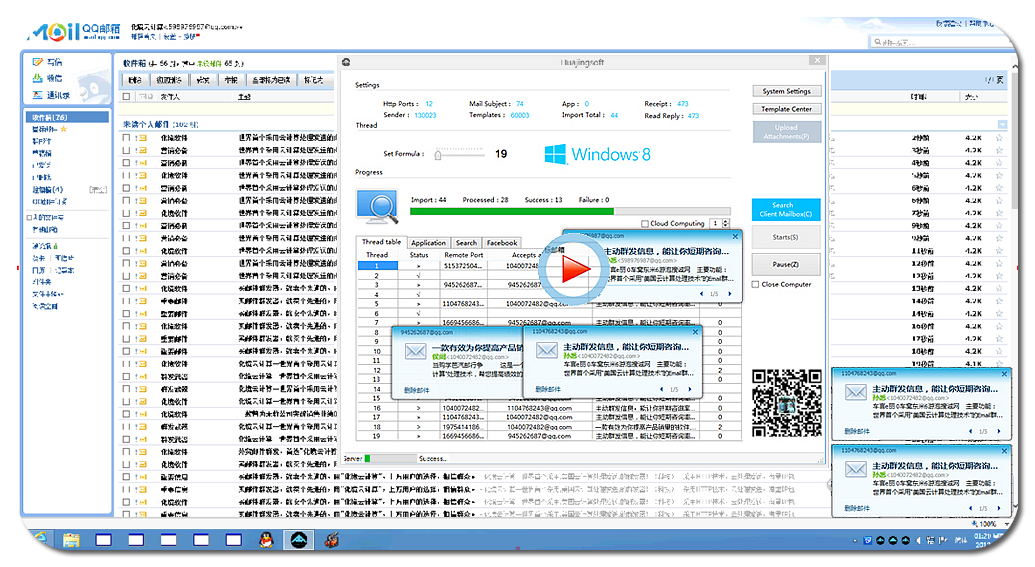Click the Templates value 60003
The height and width of the screenshot is (567, 1035).
(x=520, y=115)
